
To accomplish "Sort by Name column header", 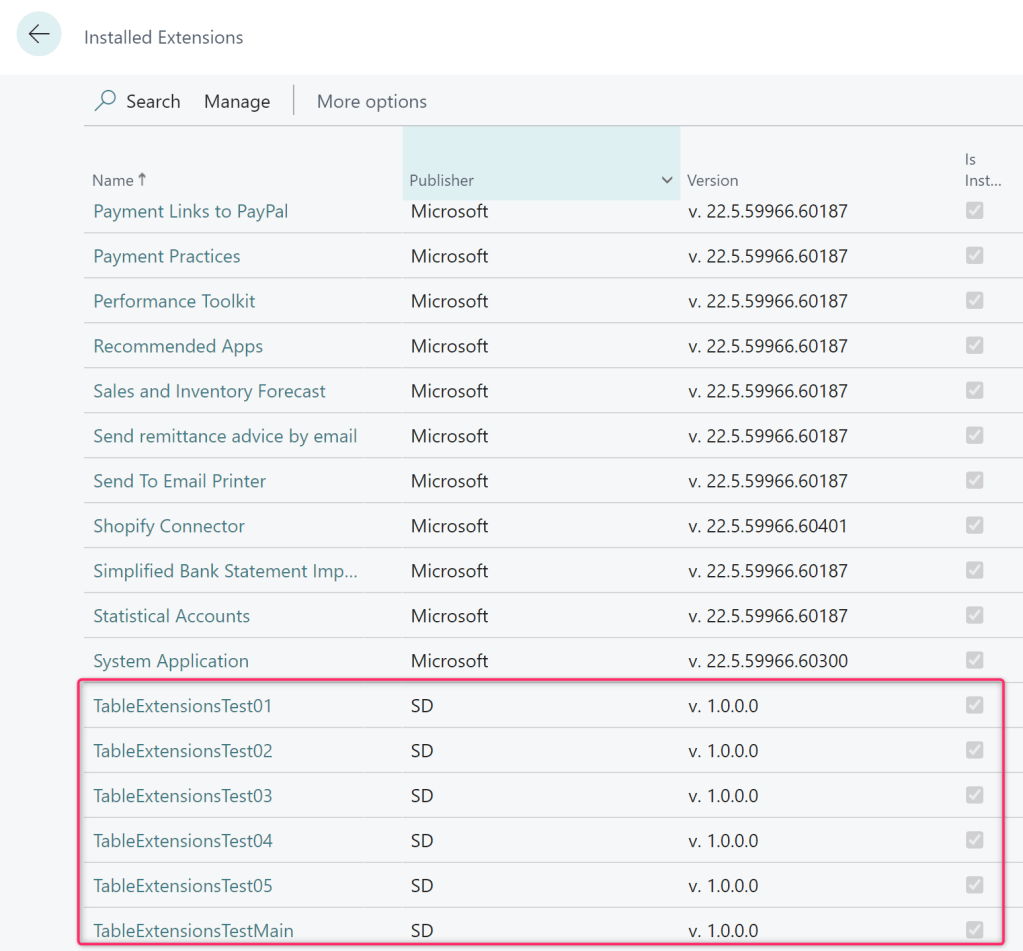I will [x=113, y=180].
